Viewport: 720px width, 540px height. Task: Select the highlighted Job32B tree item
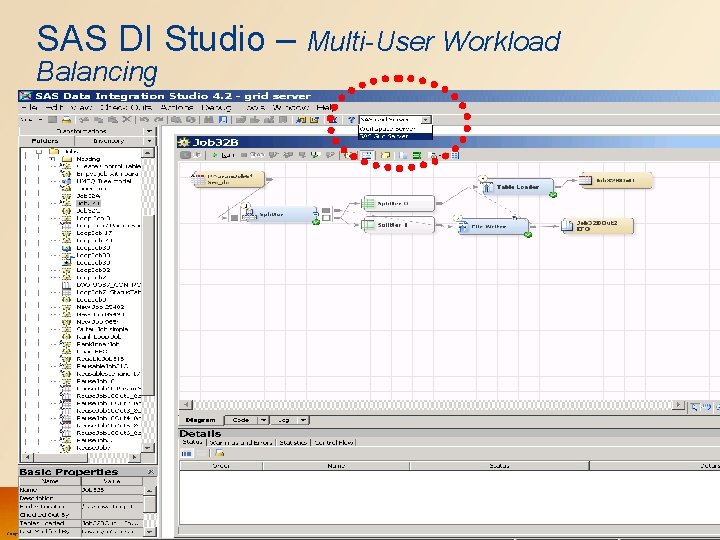[x=88, y=203]
